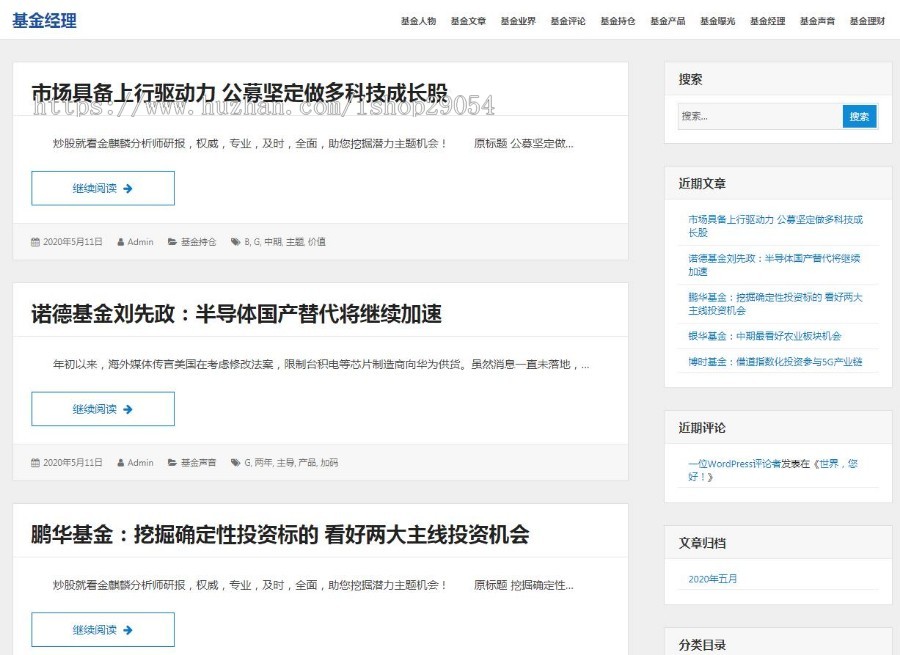Select the 加码 tag under 诺德基金 post
The height and width of the screenshot is (655, 900).
[x=329, y=462]
